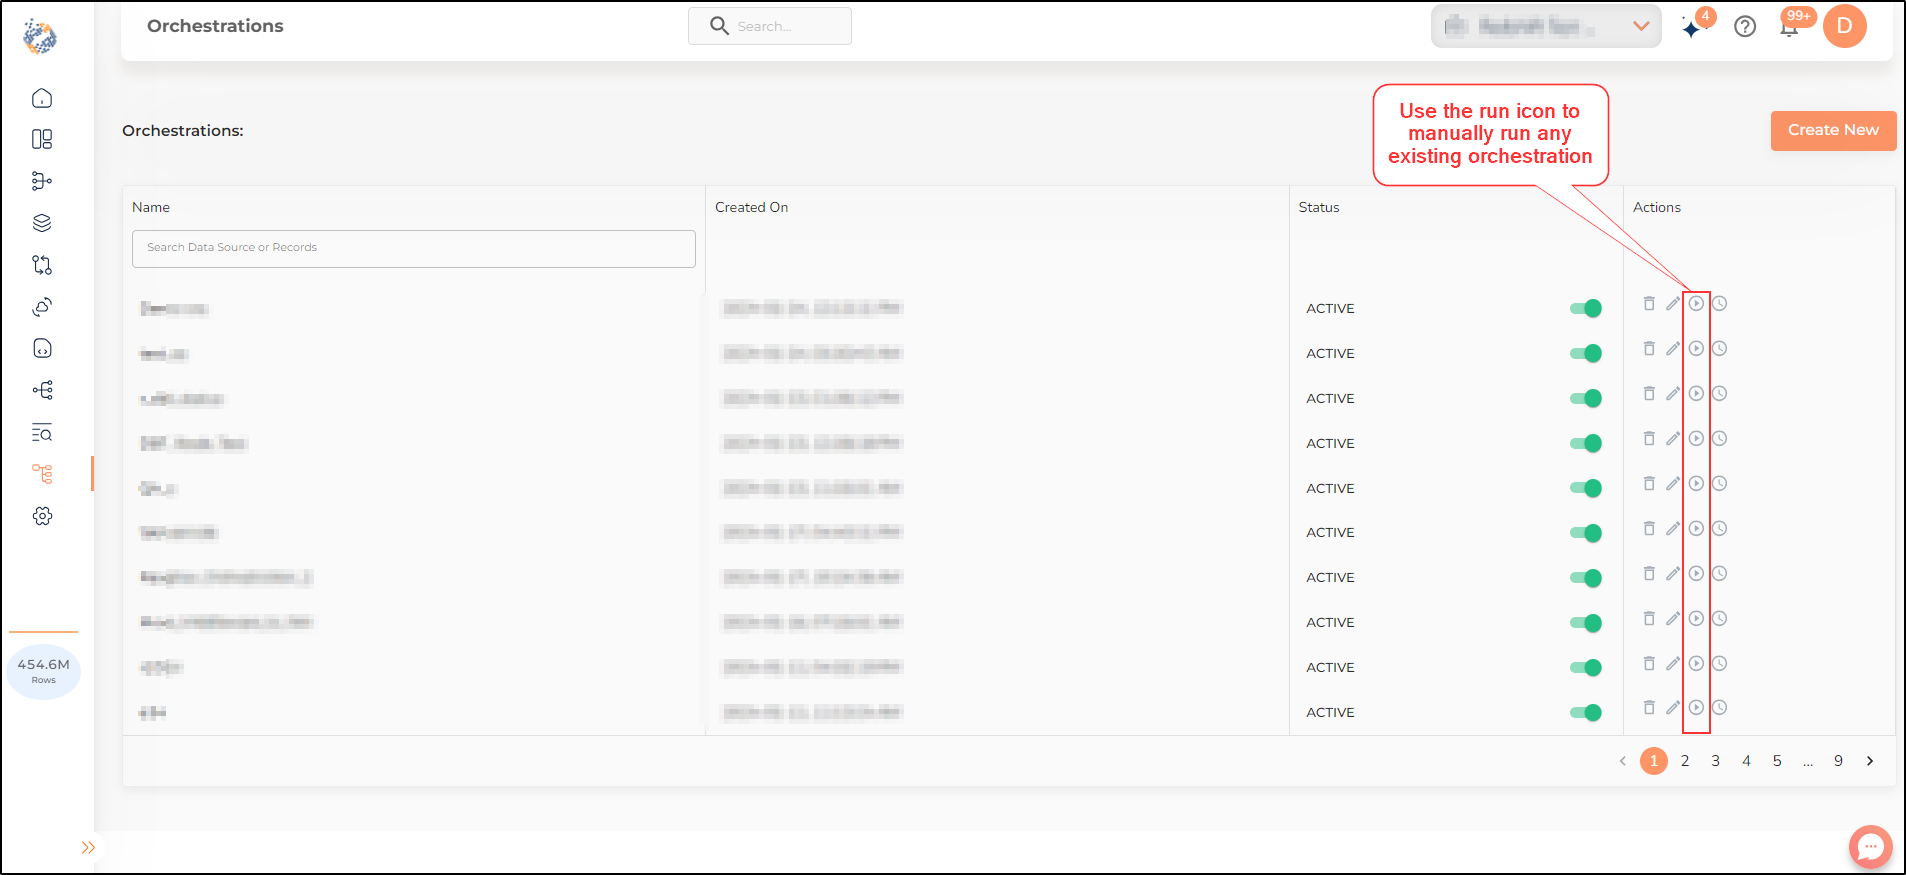The width and height of the screenshot is (1906, 875).
Task: Delete the fourth orchestration in the list
Action: (1649, 438)
